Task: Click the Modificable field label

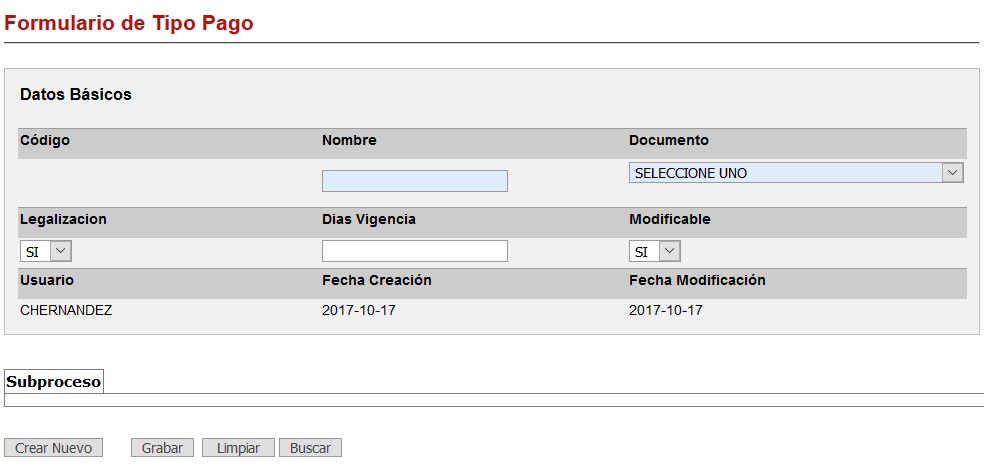Action: click(x=669, y=219)
